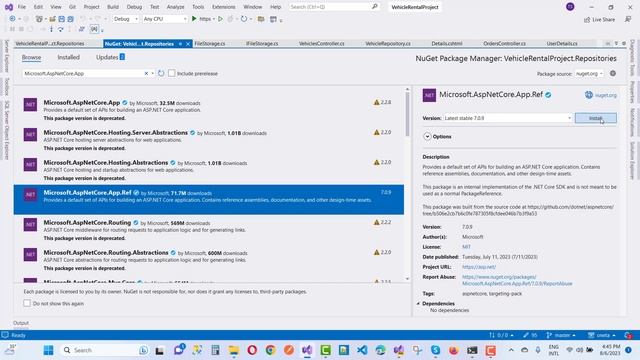Open the Extensions menu
Screen dimensions: 640x360
[224, 7]
